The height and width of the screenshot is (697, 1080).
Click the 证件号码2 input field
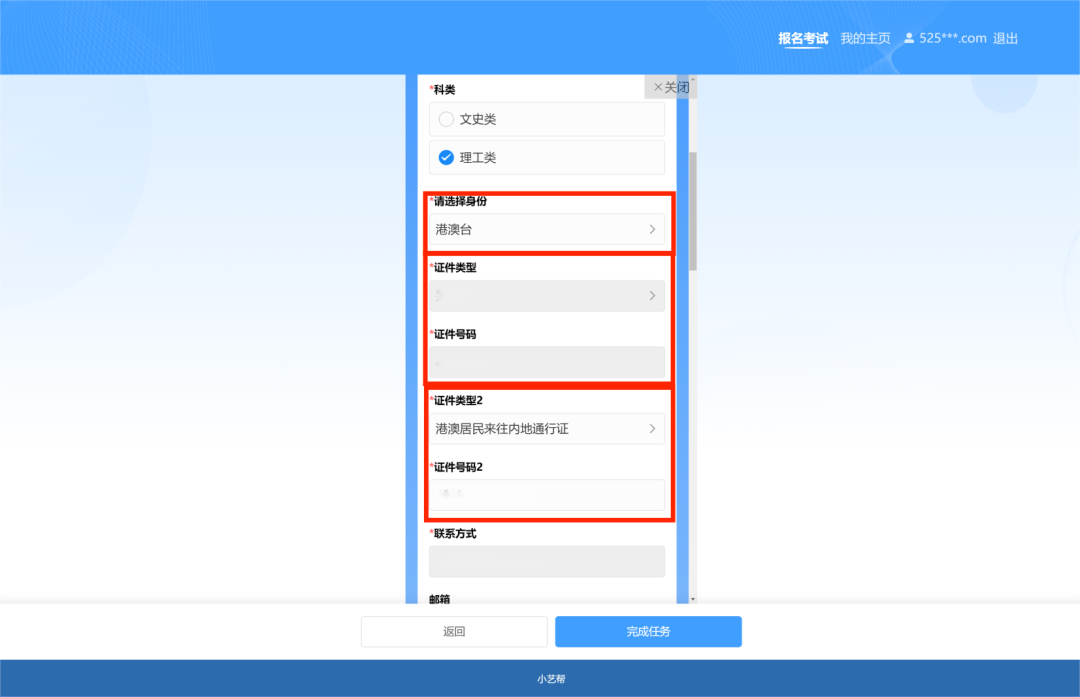[547, 494]
